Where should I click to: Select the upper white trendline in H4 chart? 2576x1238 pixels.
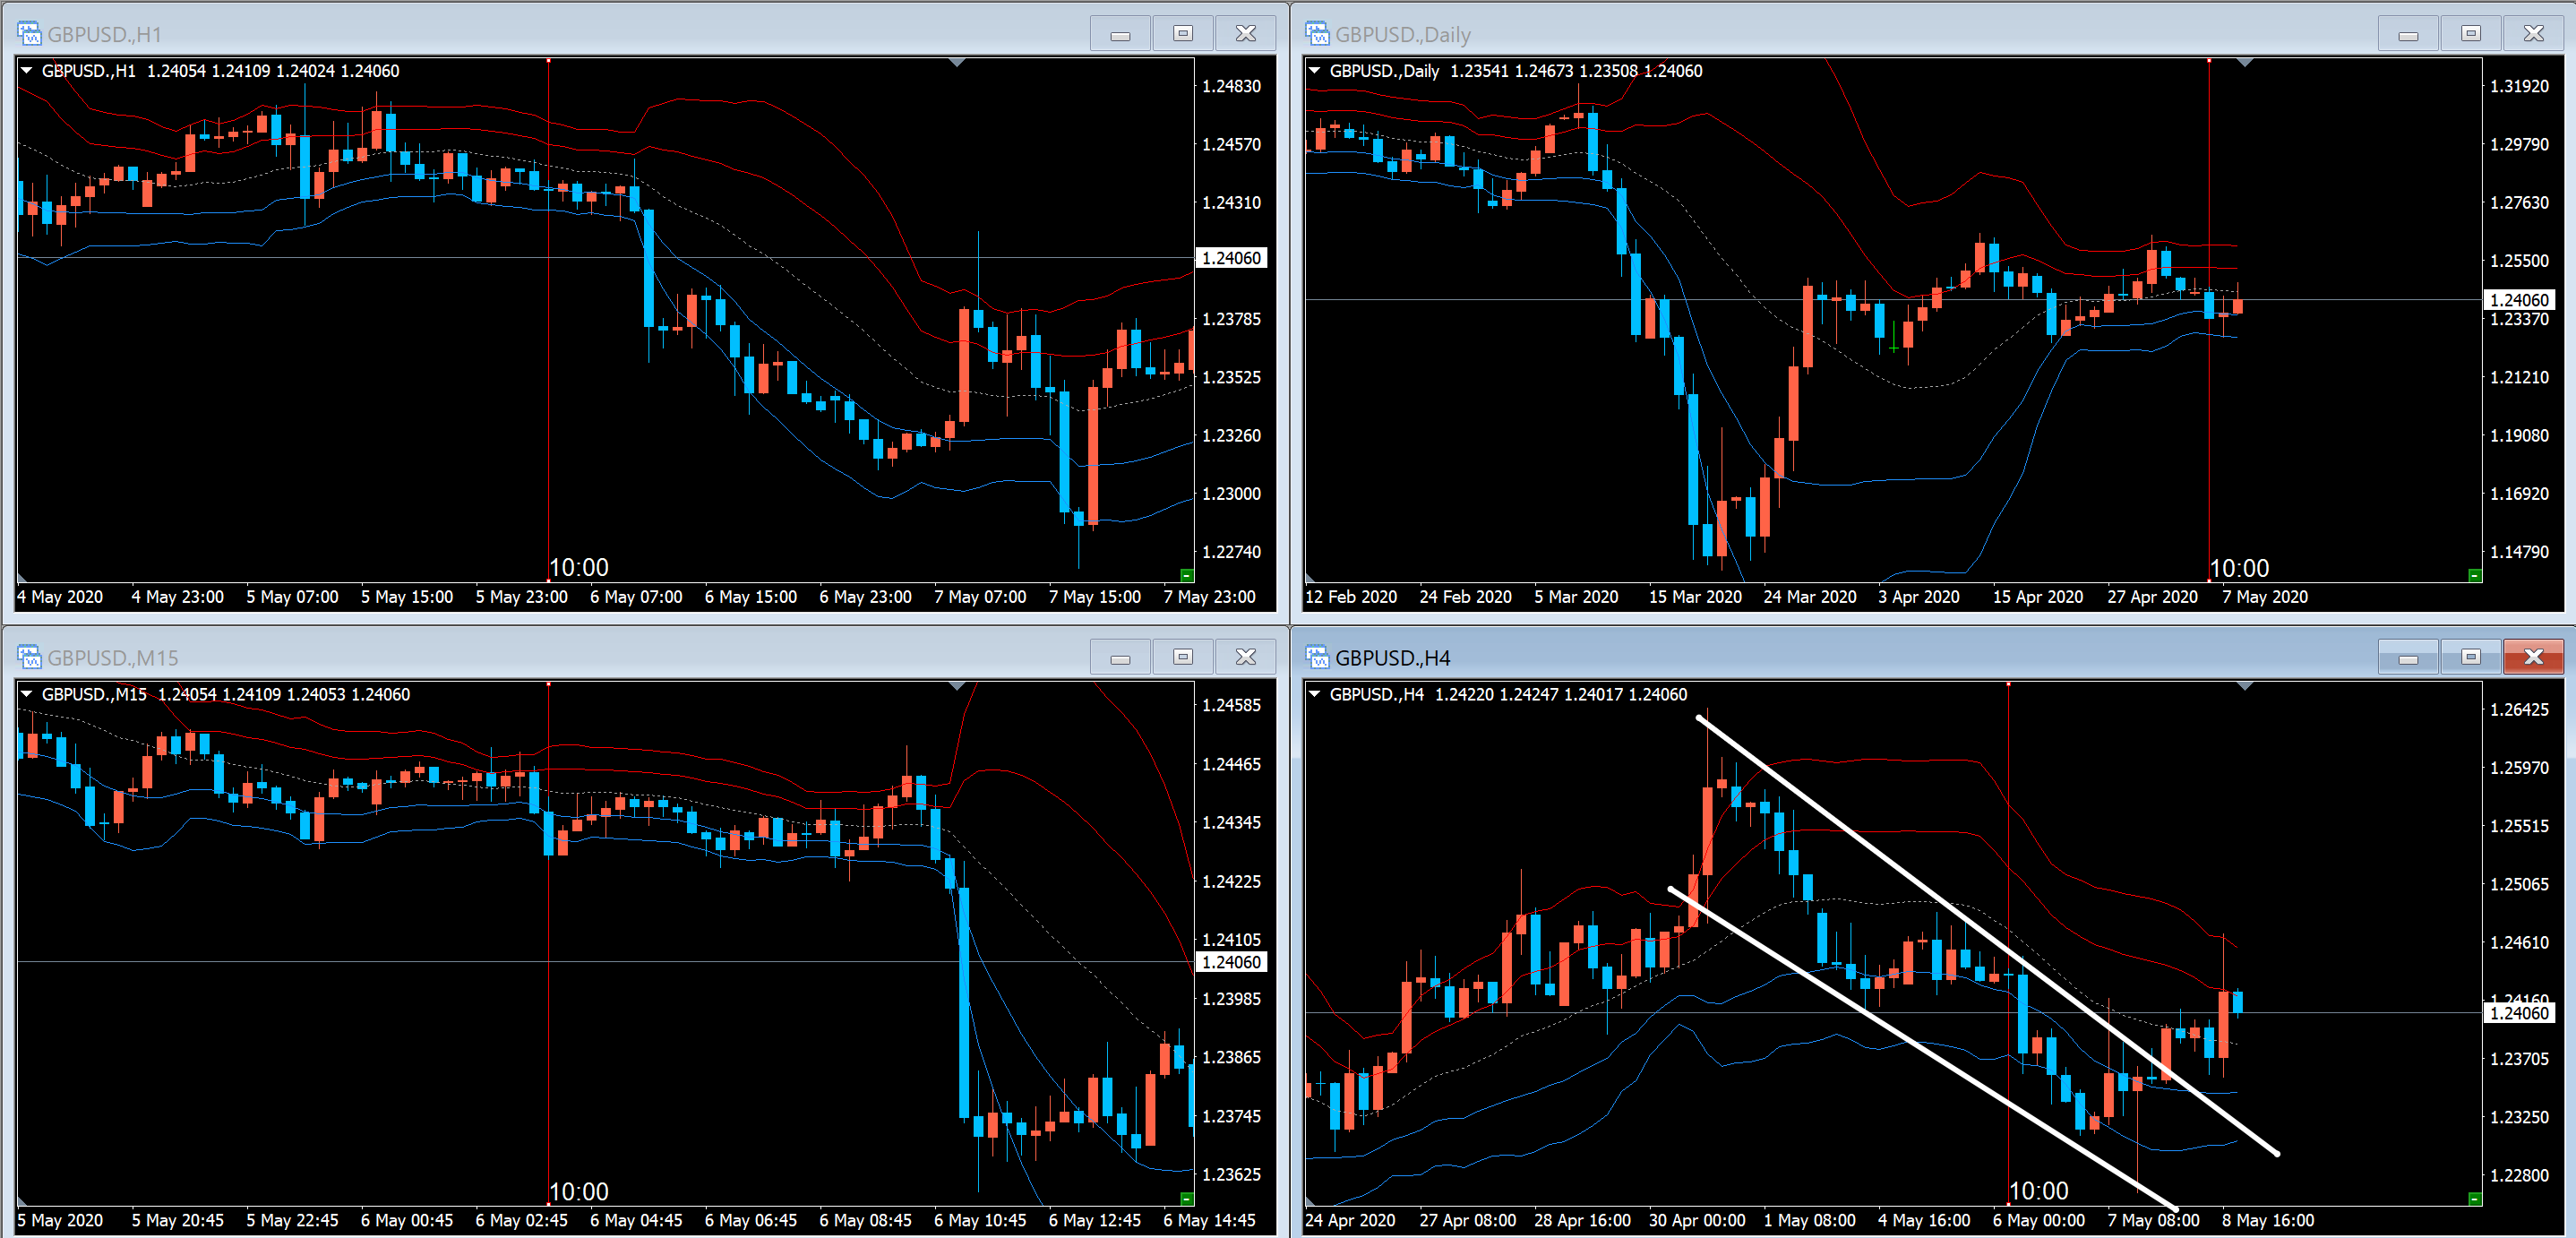click(1900, 868)
